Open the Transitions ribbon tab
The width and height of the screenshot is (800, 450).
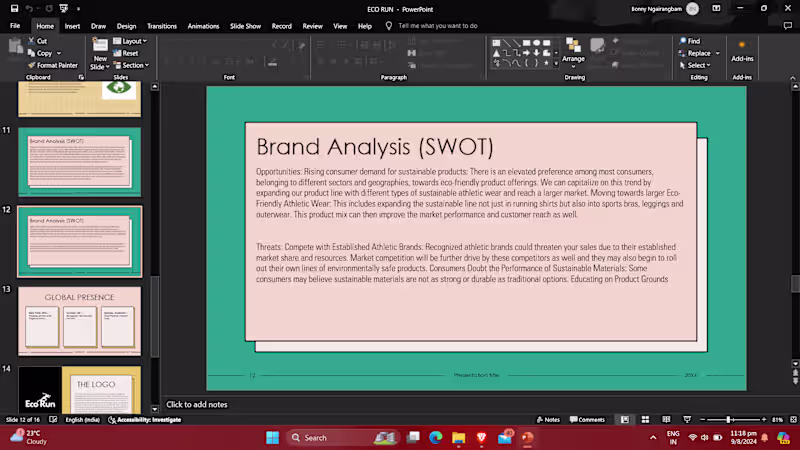click(x=161, y=26)
